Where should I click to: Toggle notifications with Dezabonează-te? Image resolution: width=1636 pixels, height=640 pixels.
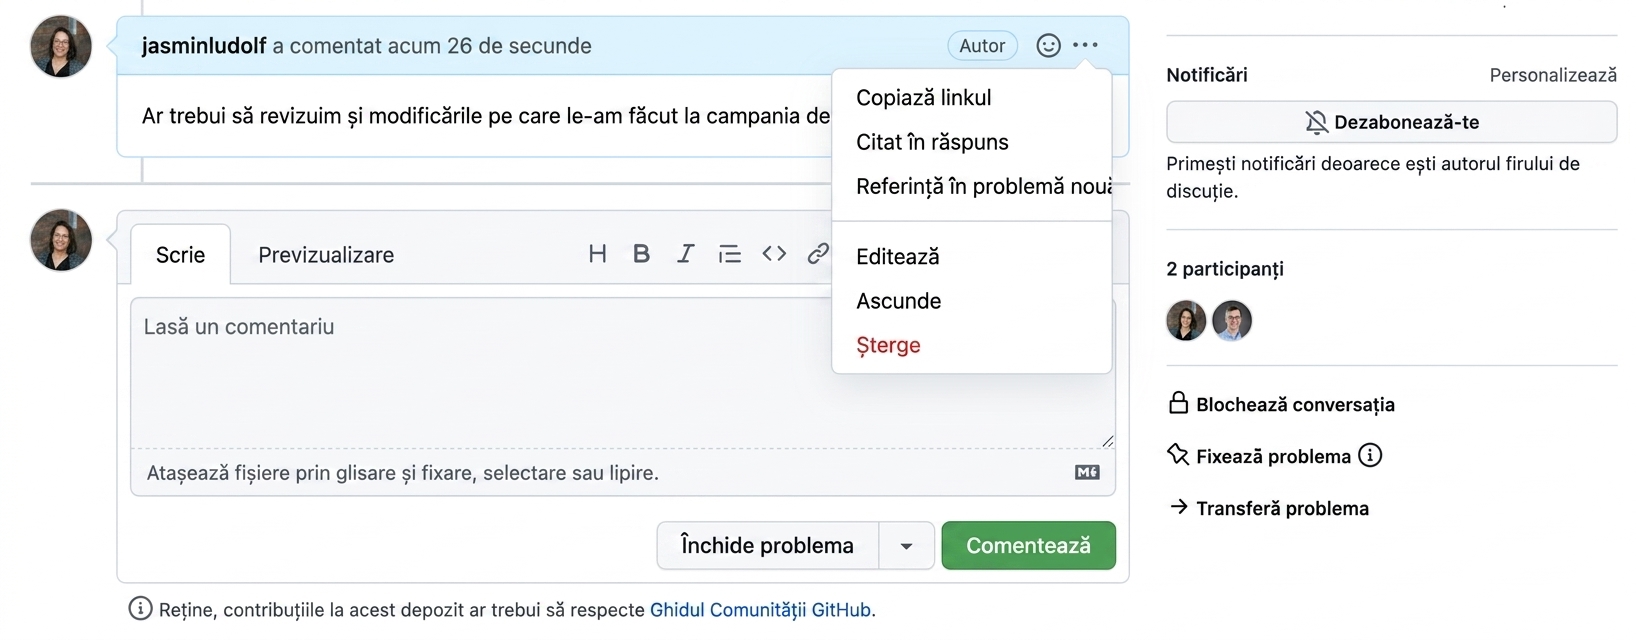(1391, 122)
